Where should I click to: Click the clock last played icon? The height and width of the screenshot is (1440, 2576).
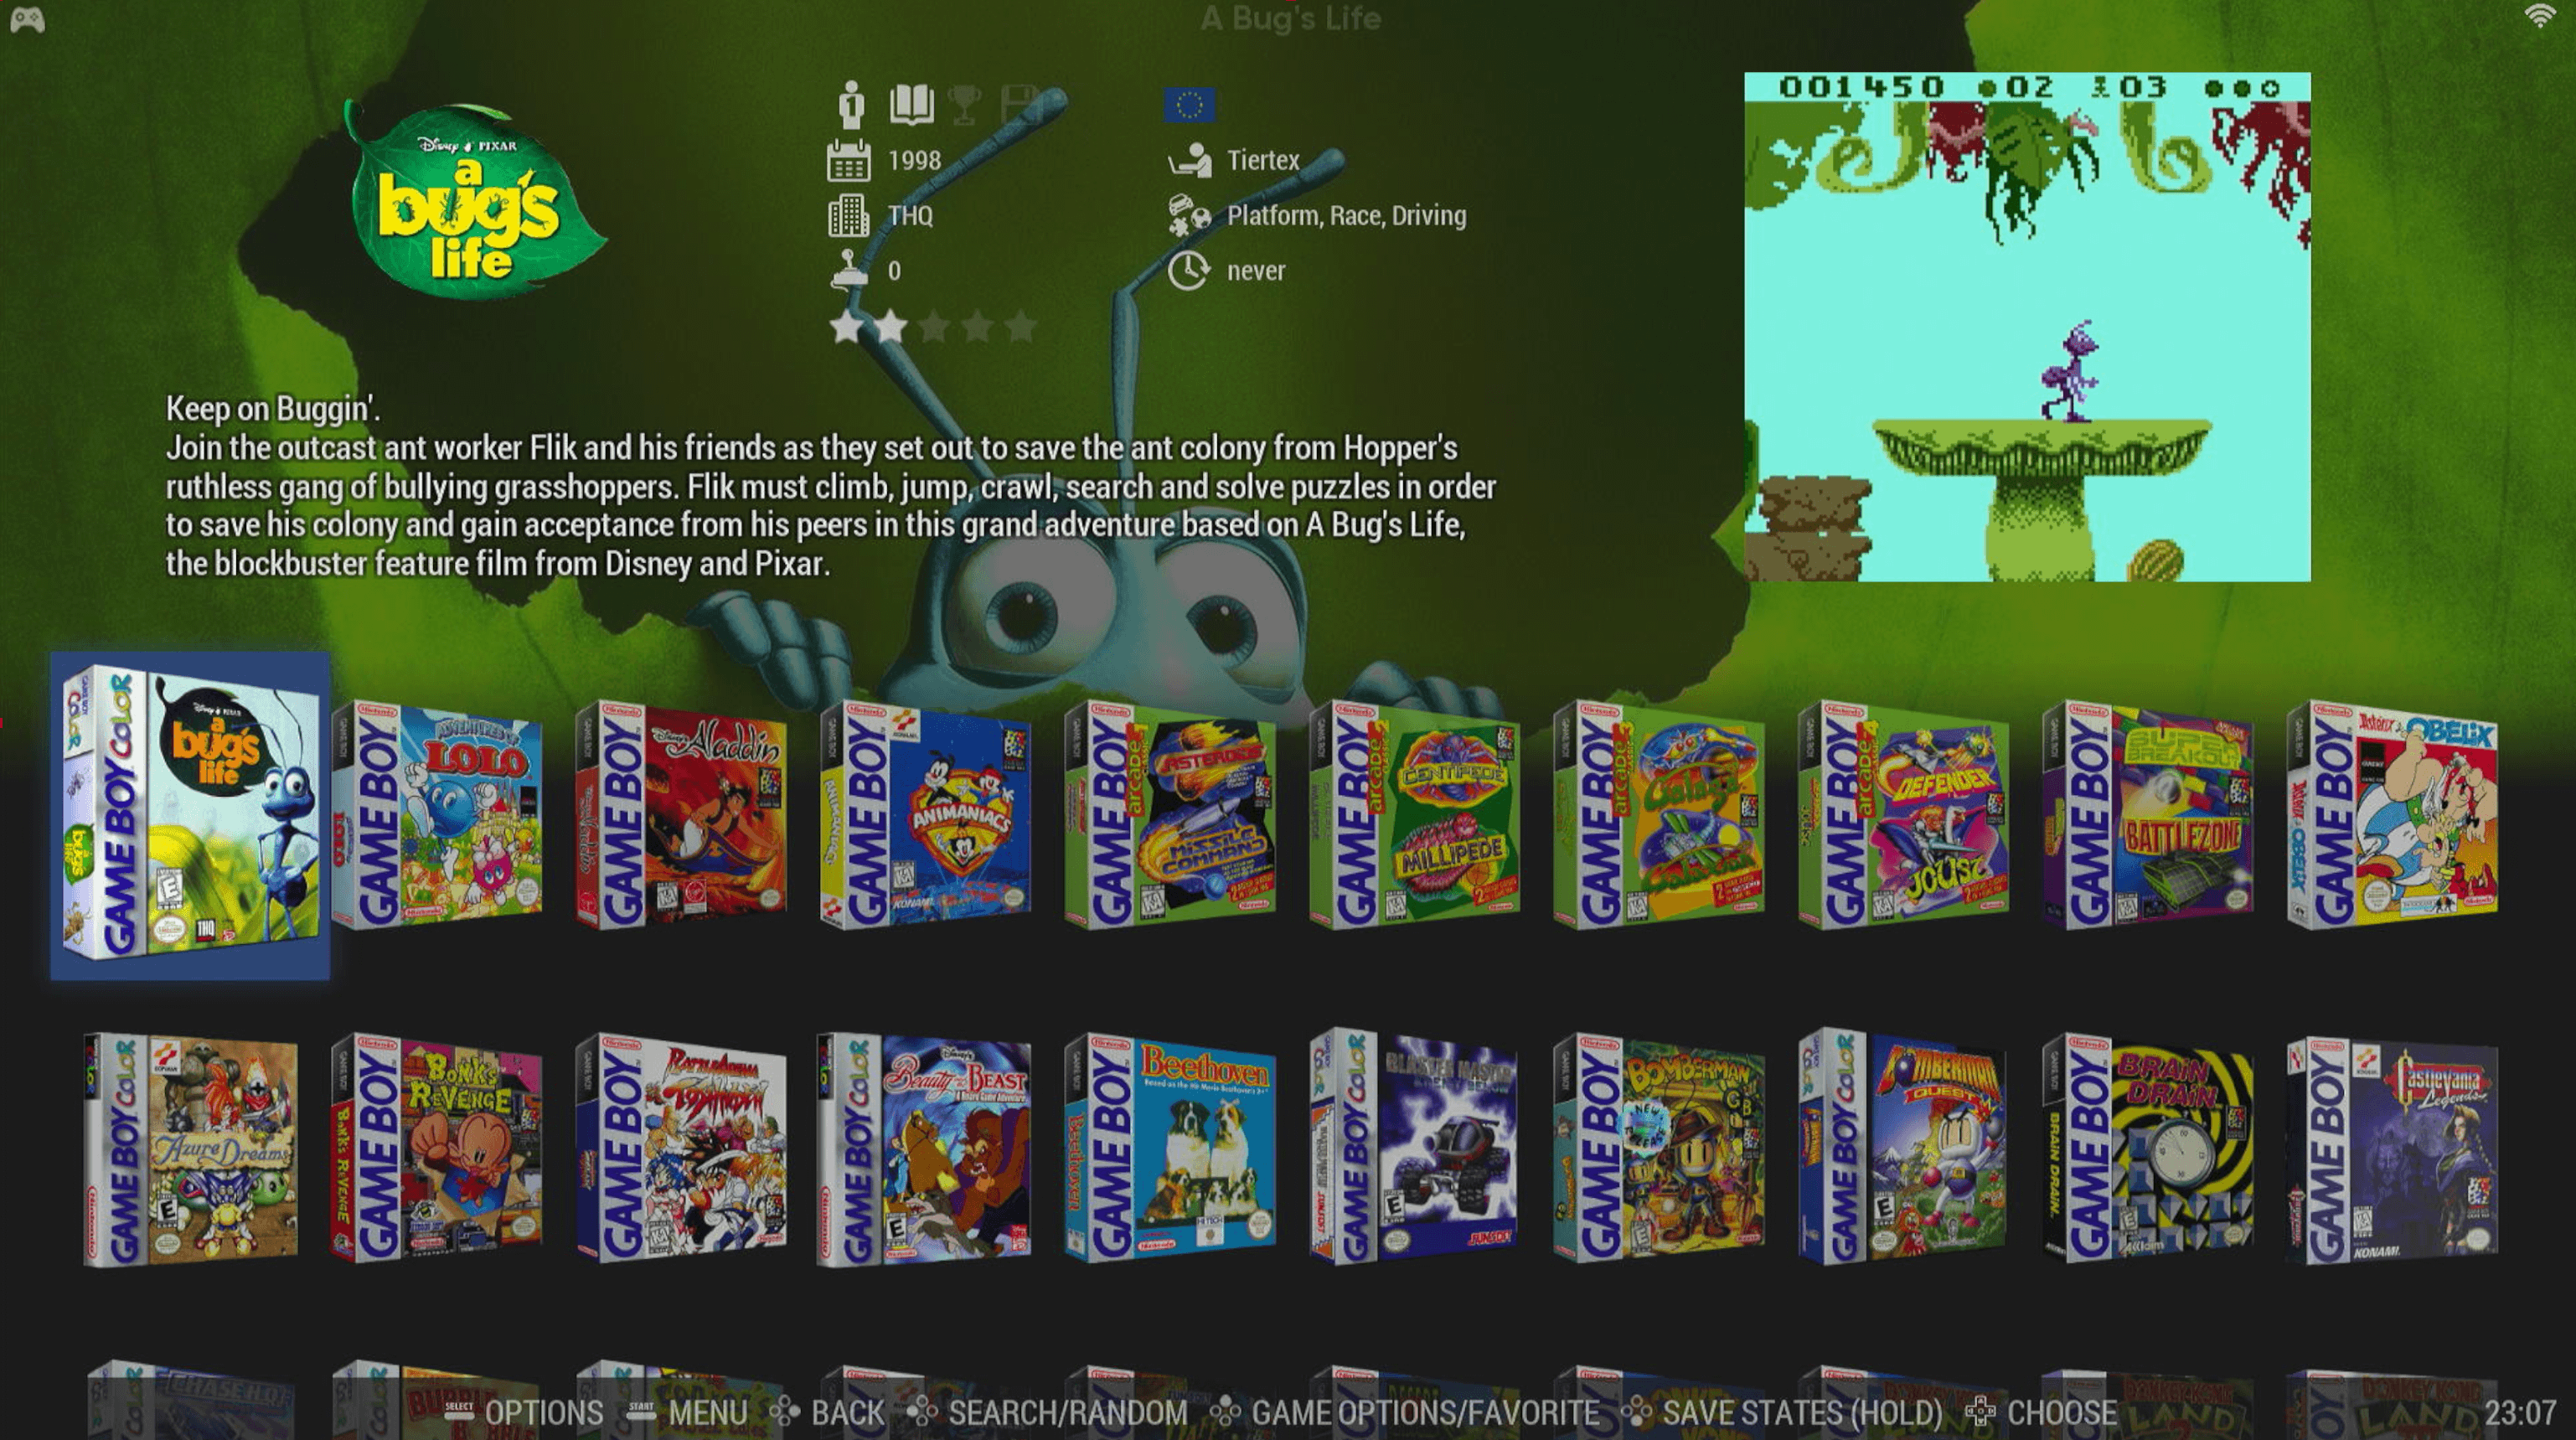[1189, 271]
